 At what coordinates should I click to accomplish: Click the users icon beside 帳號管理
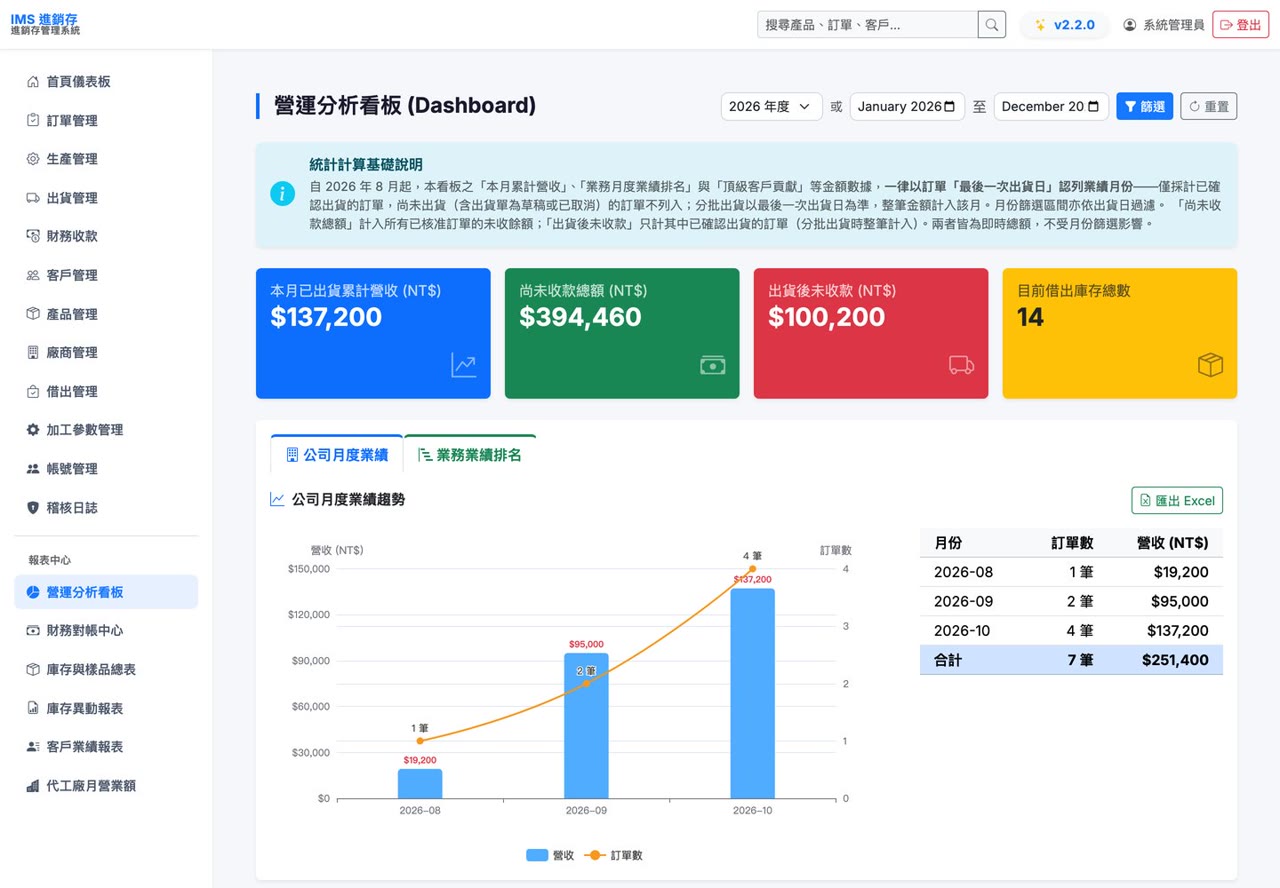point(33,468)
